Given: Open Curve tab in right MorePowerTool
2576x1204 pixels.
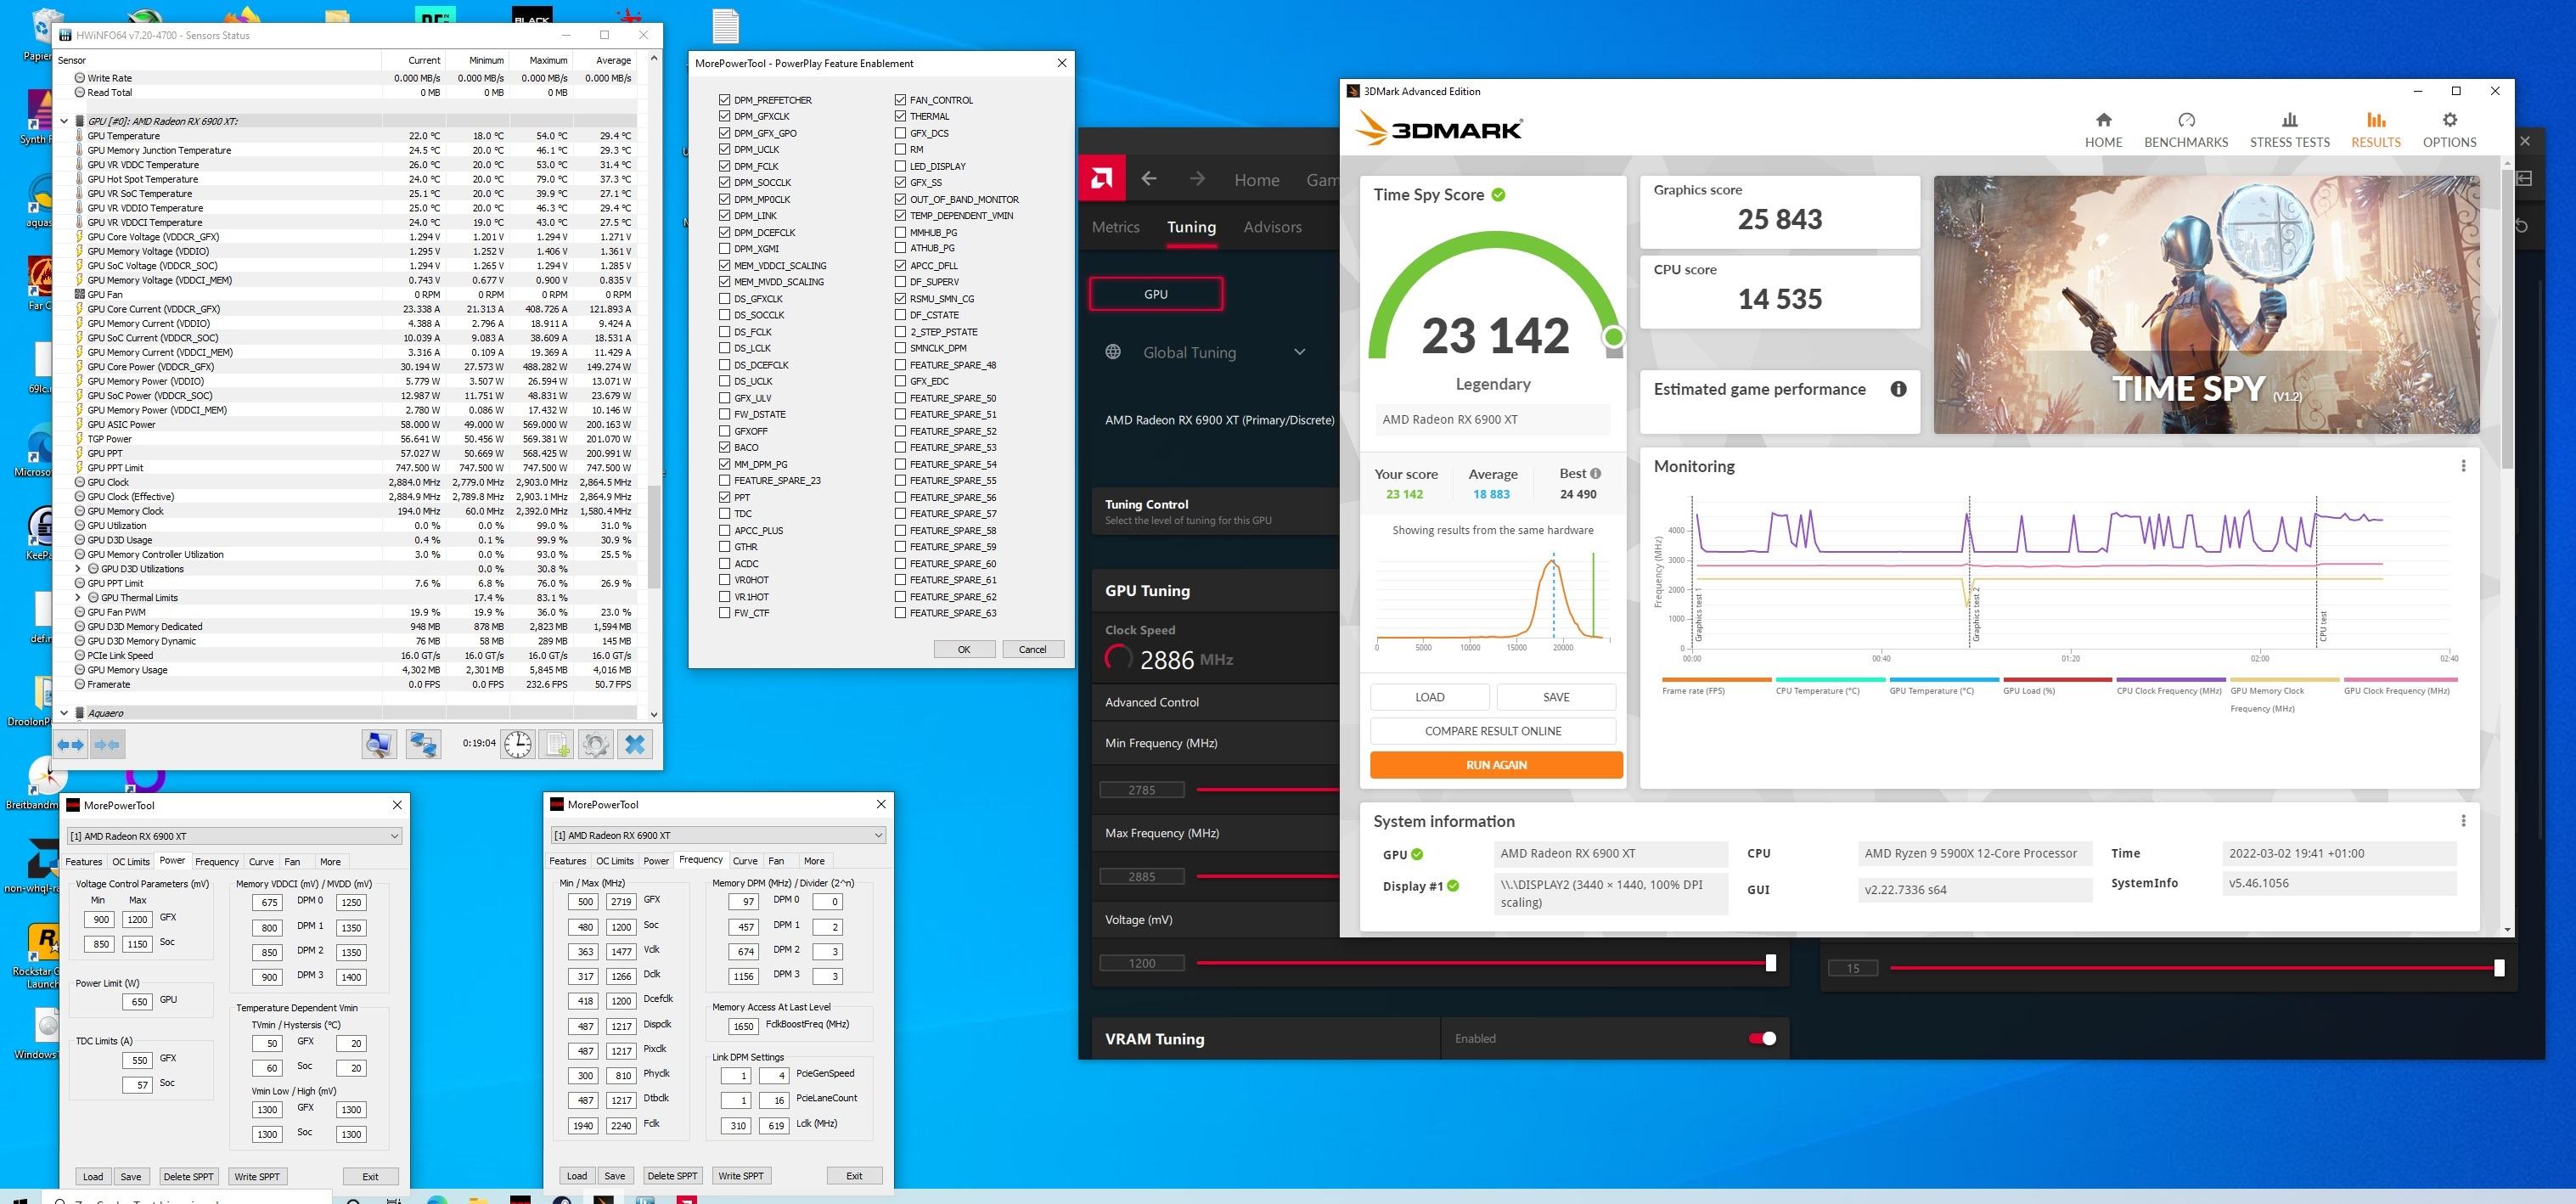Looking at the screenshot, I should click(745, 861).
